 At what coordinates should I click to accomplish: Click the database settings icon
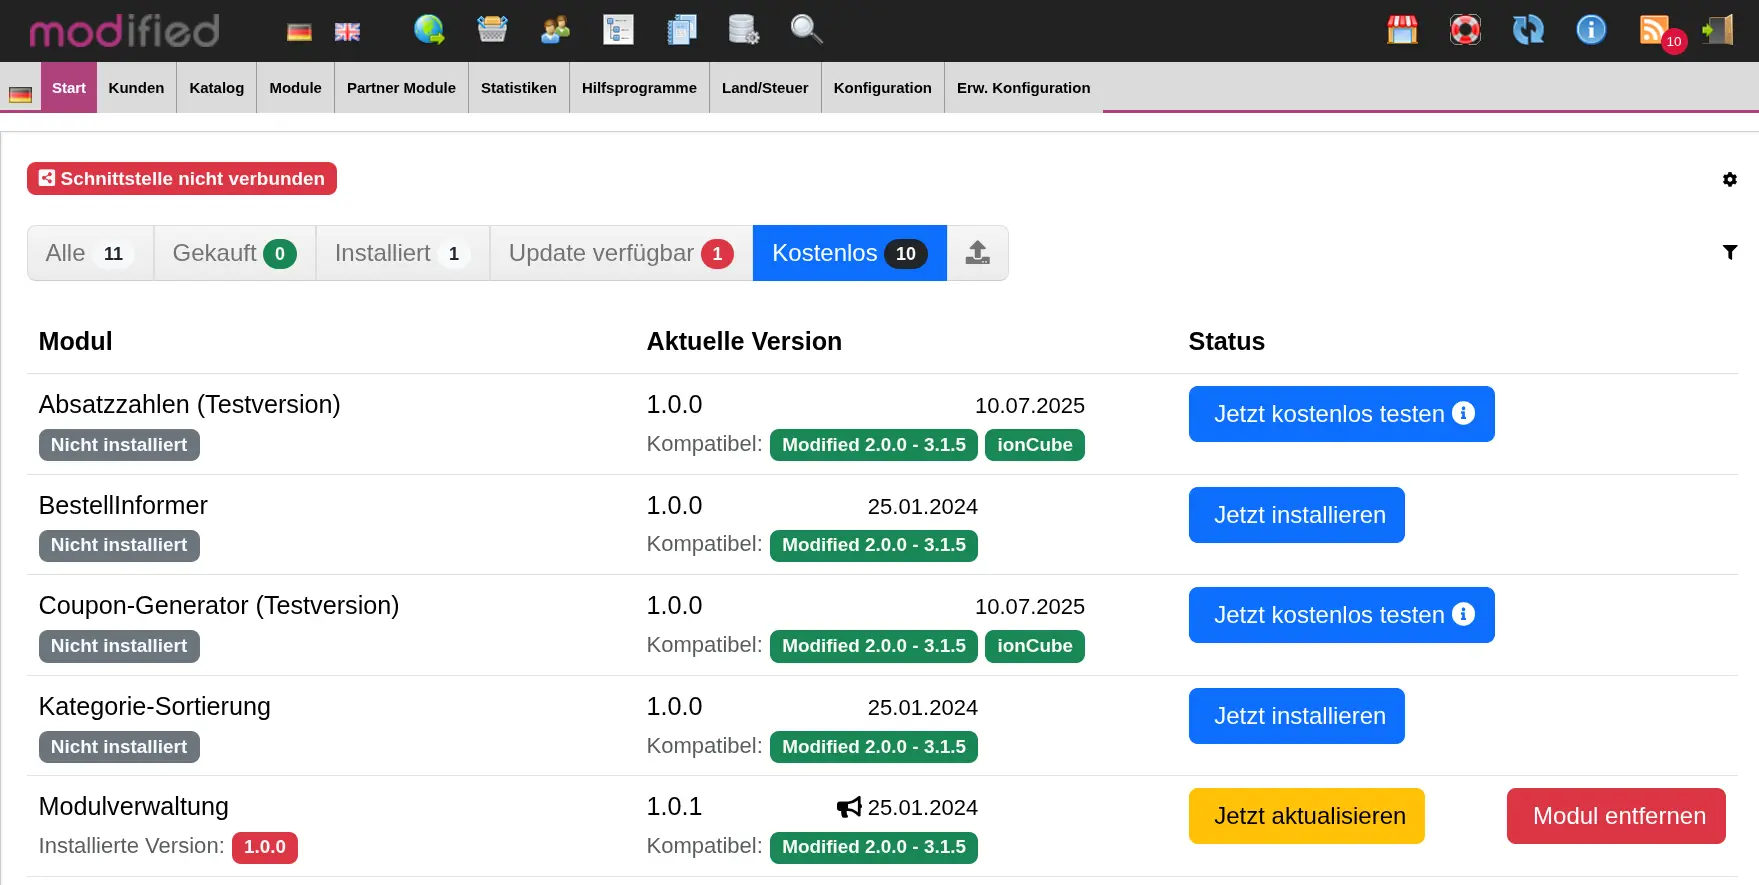pos(743,30)
